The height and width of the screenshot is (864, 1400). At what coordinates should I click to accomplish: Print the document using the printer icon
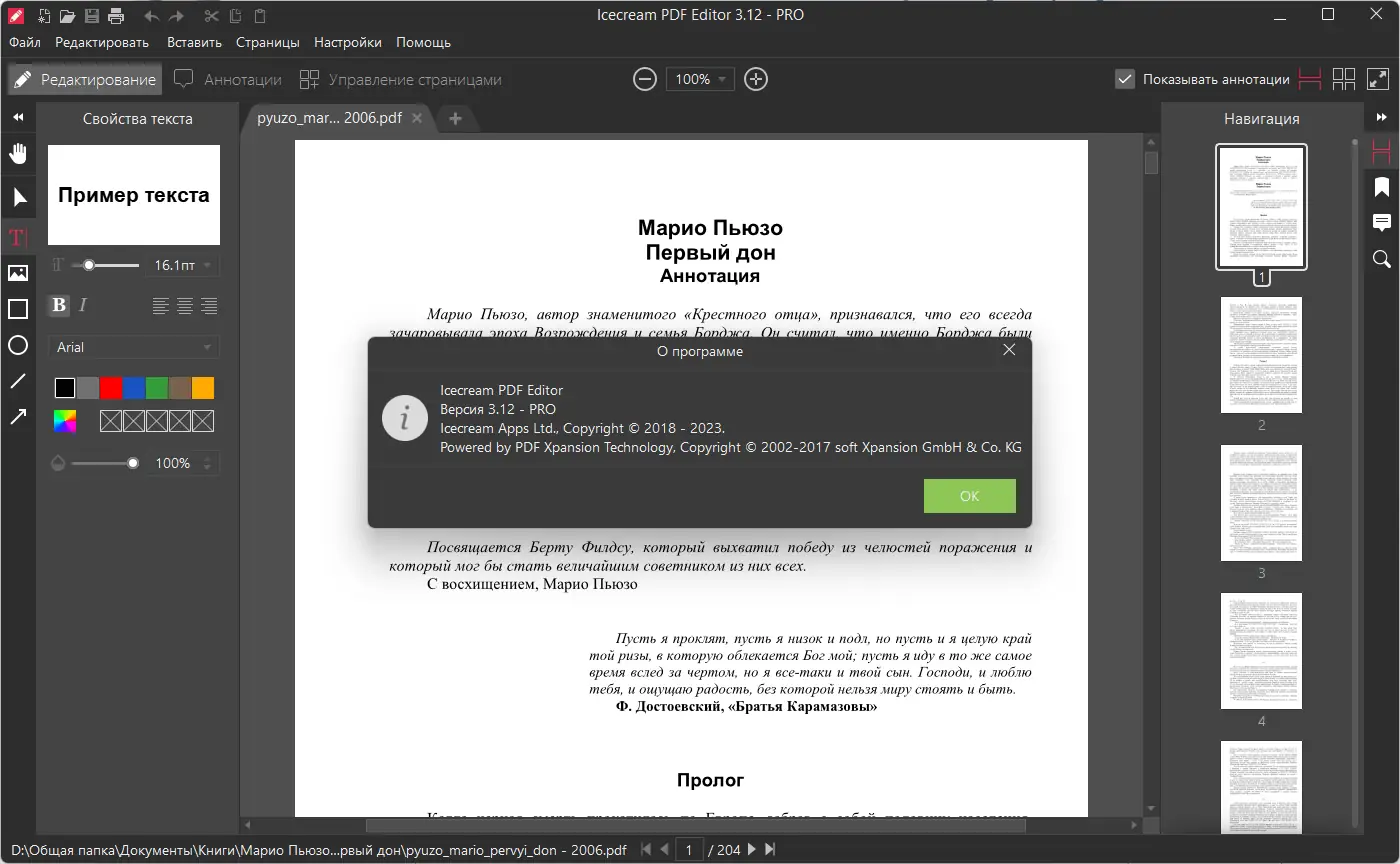point(116,15)
